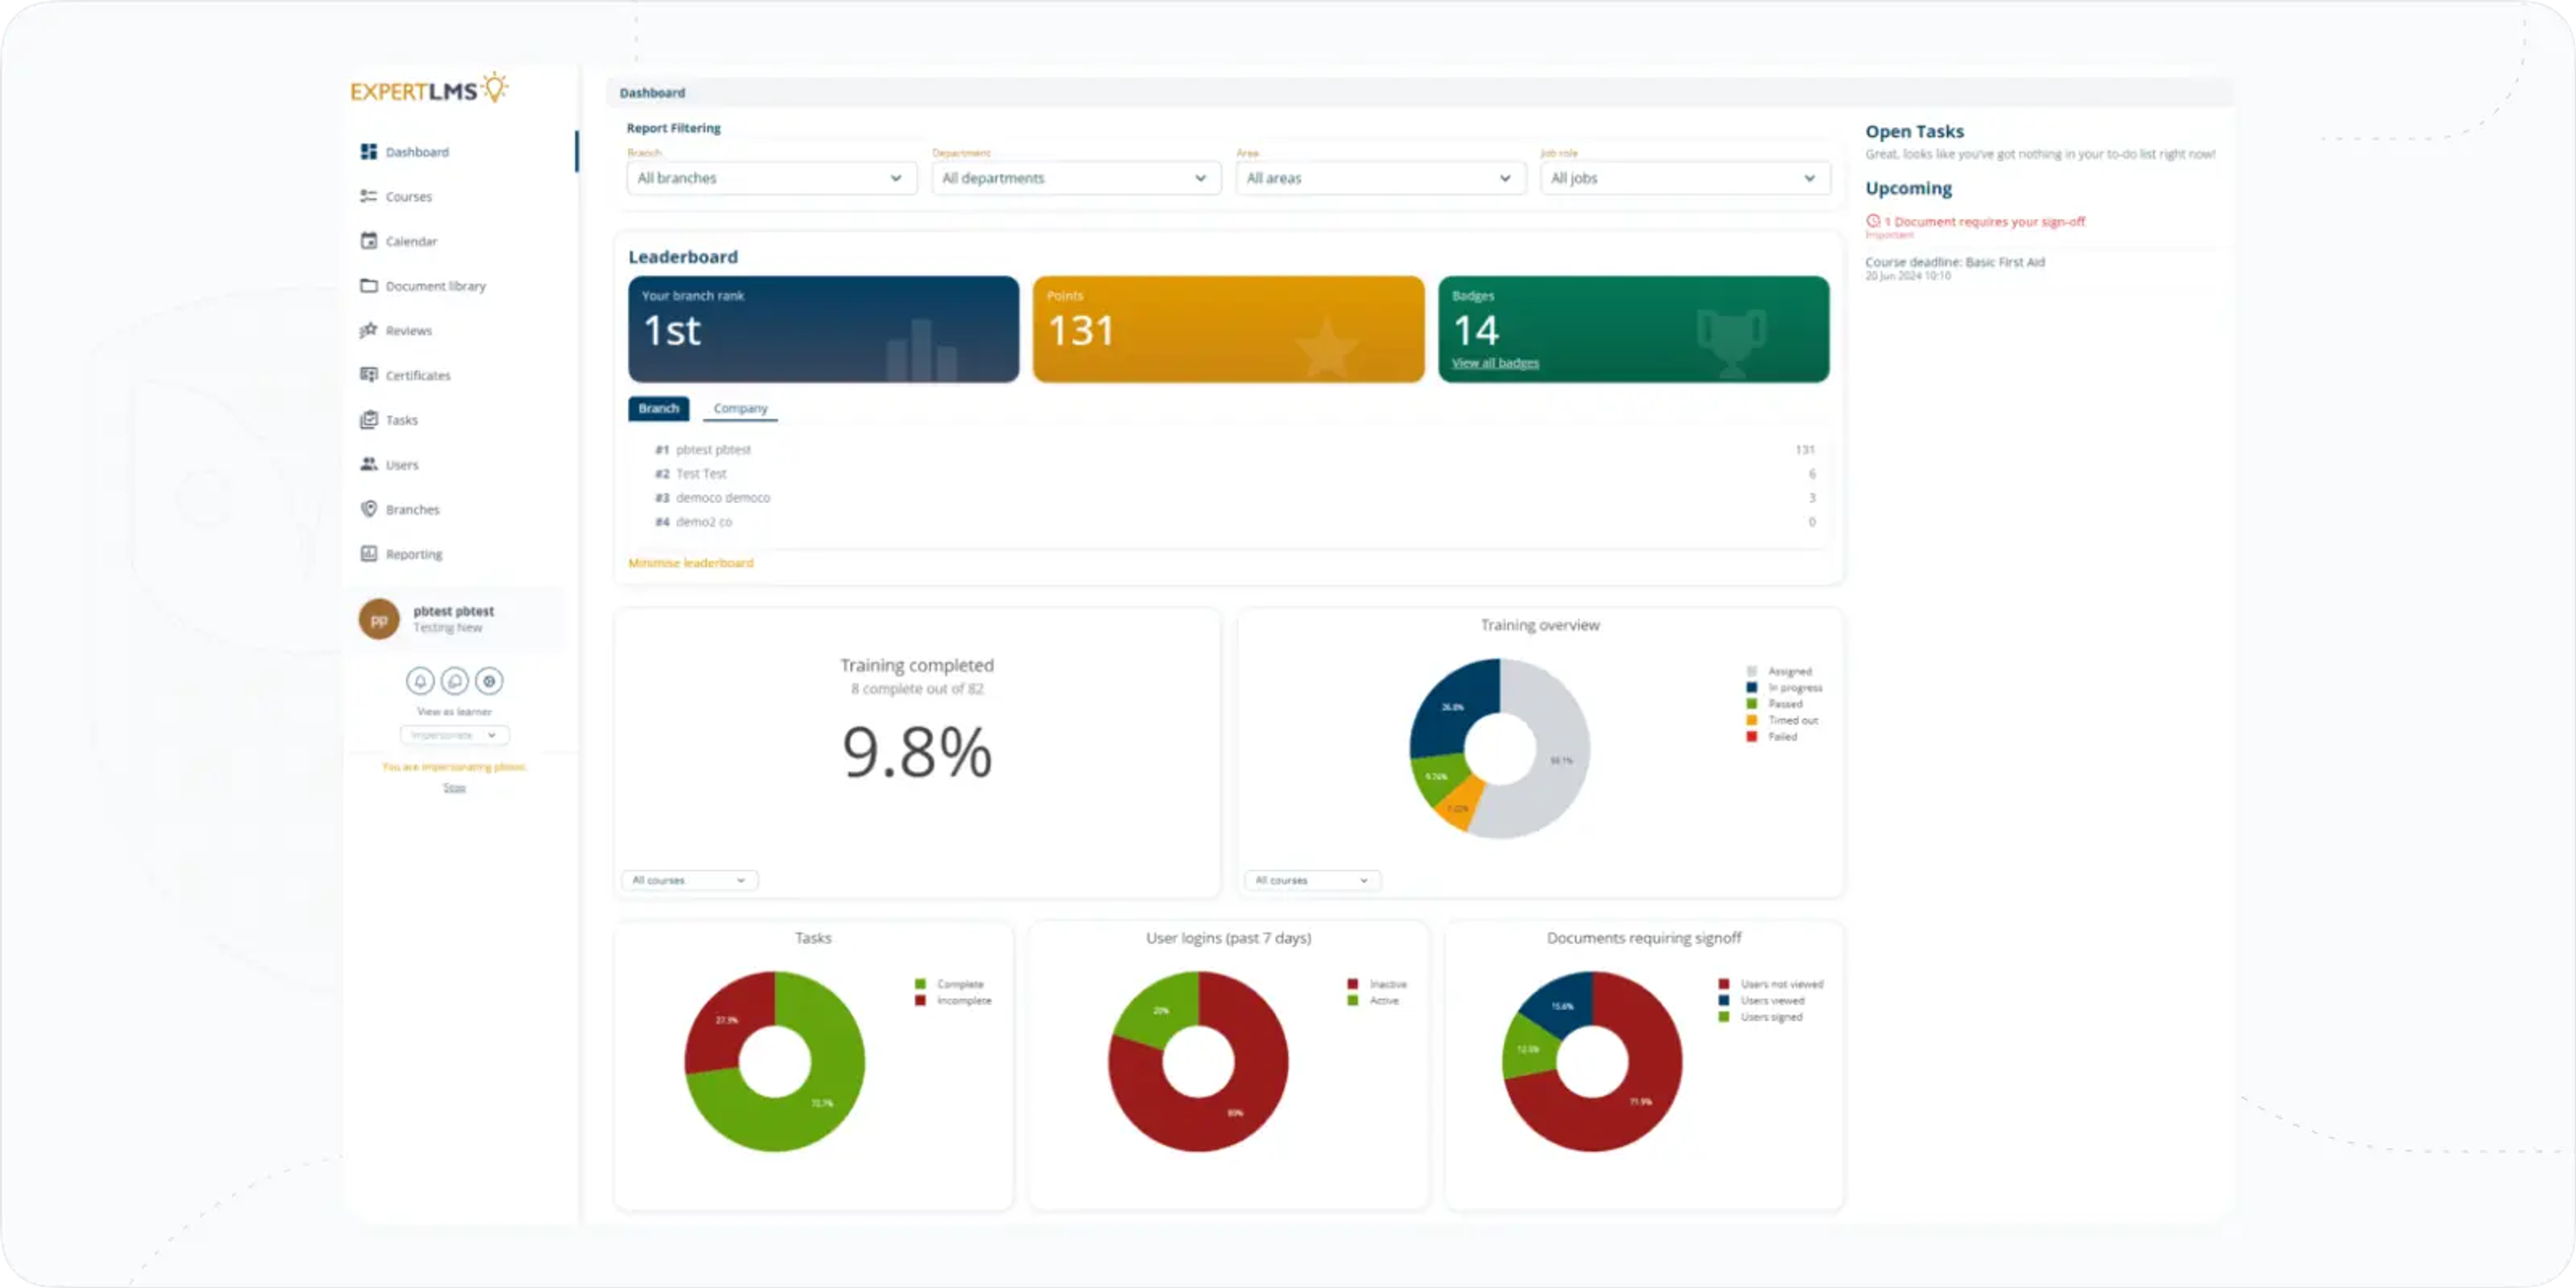Open the chat messages bubble icon
This screenshot has width=2576, height=1288.
coord(454,681)
